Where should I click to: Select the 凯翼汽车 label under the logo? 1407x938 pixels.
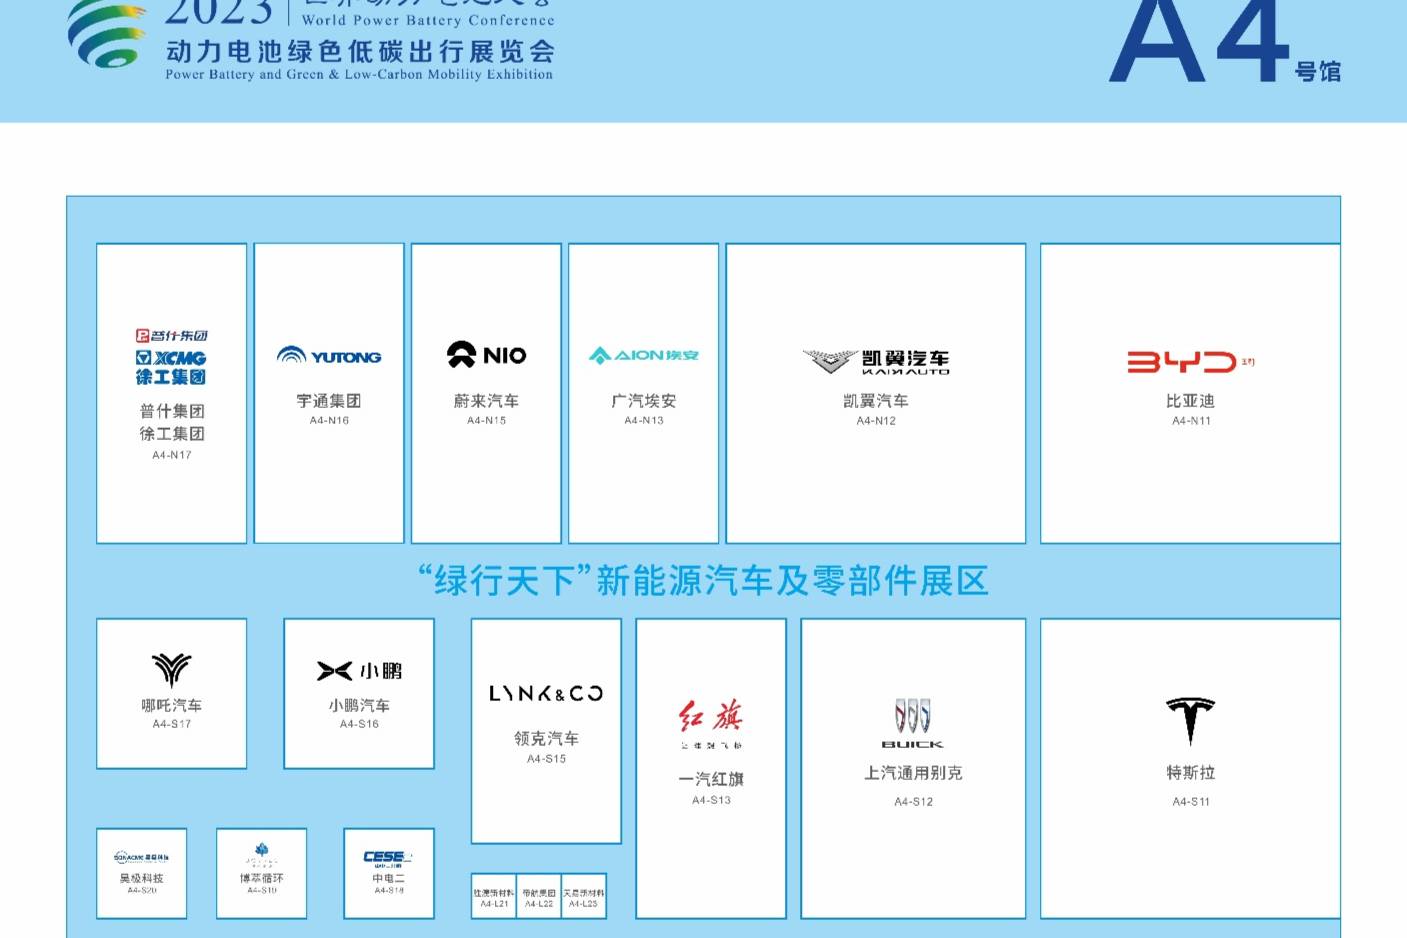876,401
